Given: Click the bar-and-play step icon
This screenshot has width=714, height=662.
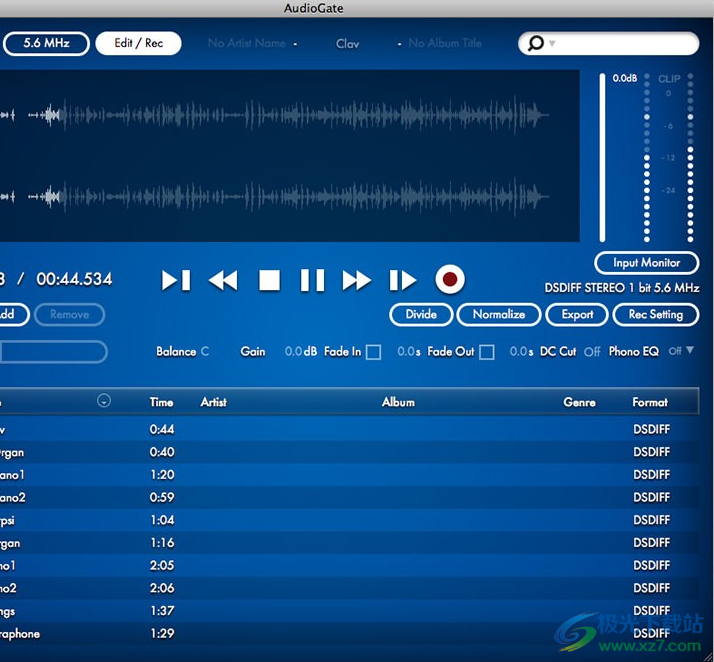Looking at the screenshot, I should tap(403, 280).
